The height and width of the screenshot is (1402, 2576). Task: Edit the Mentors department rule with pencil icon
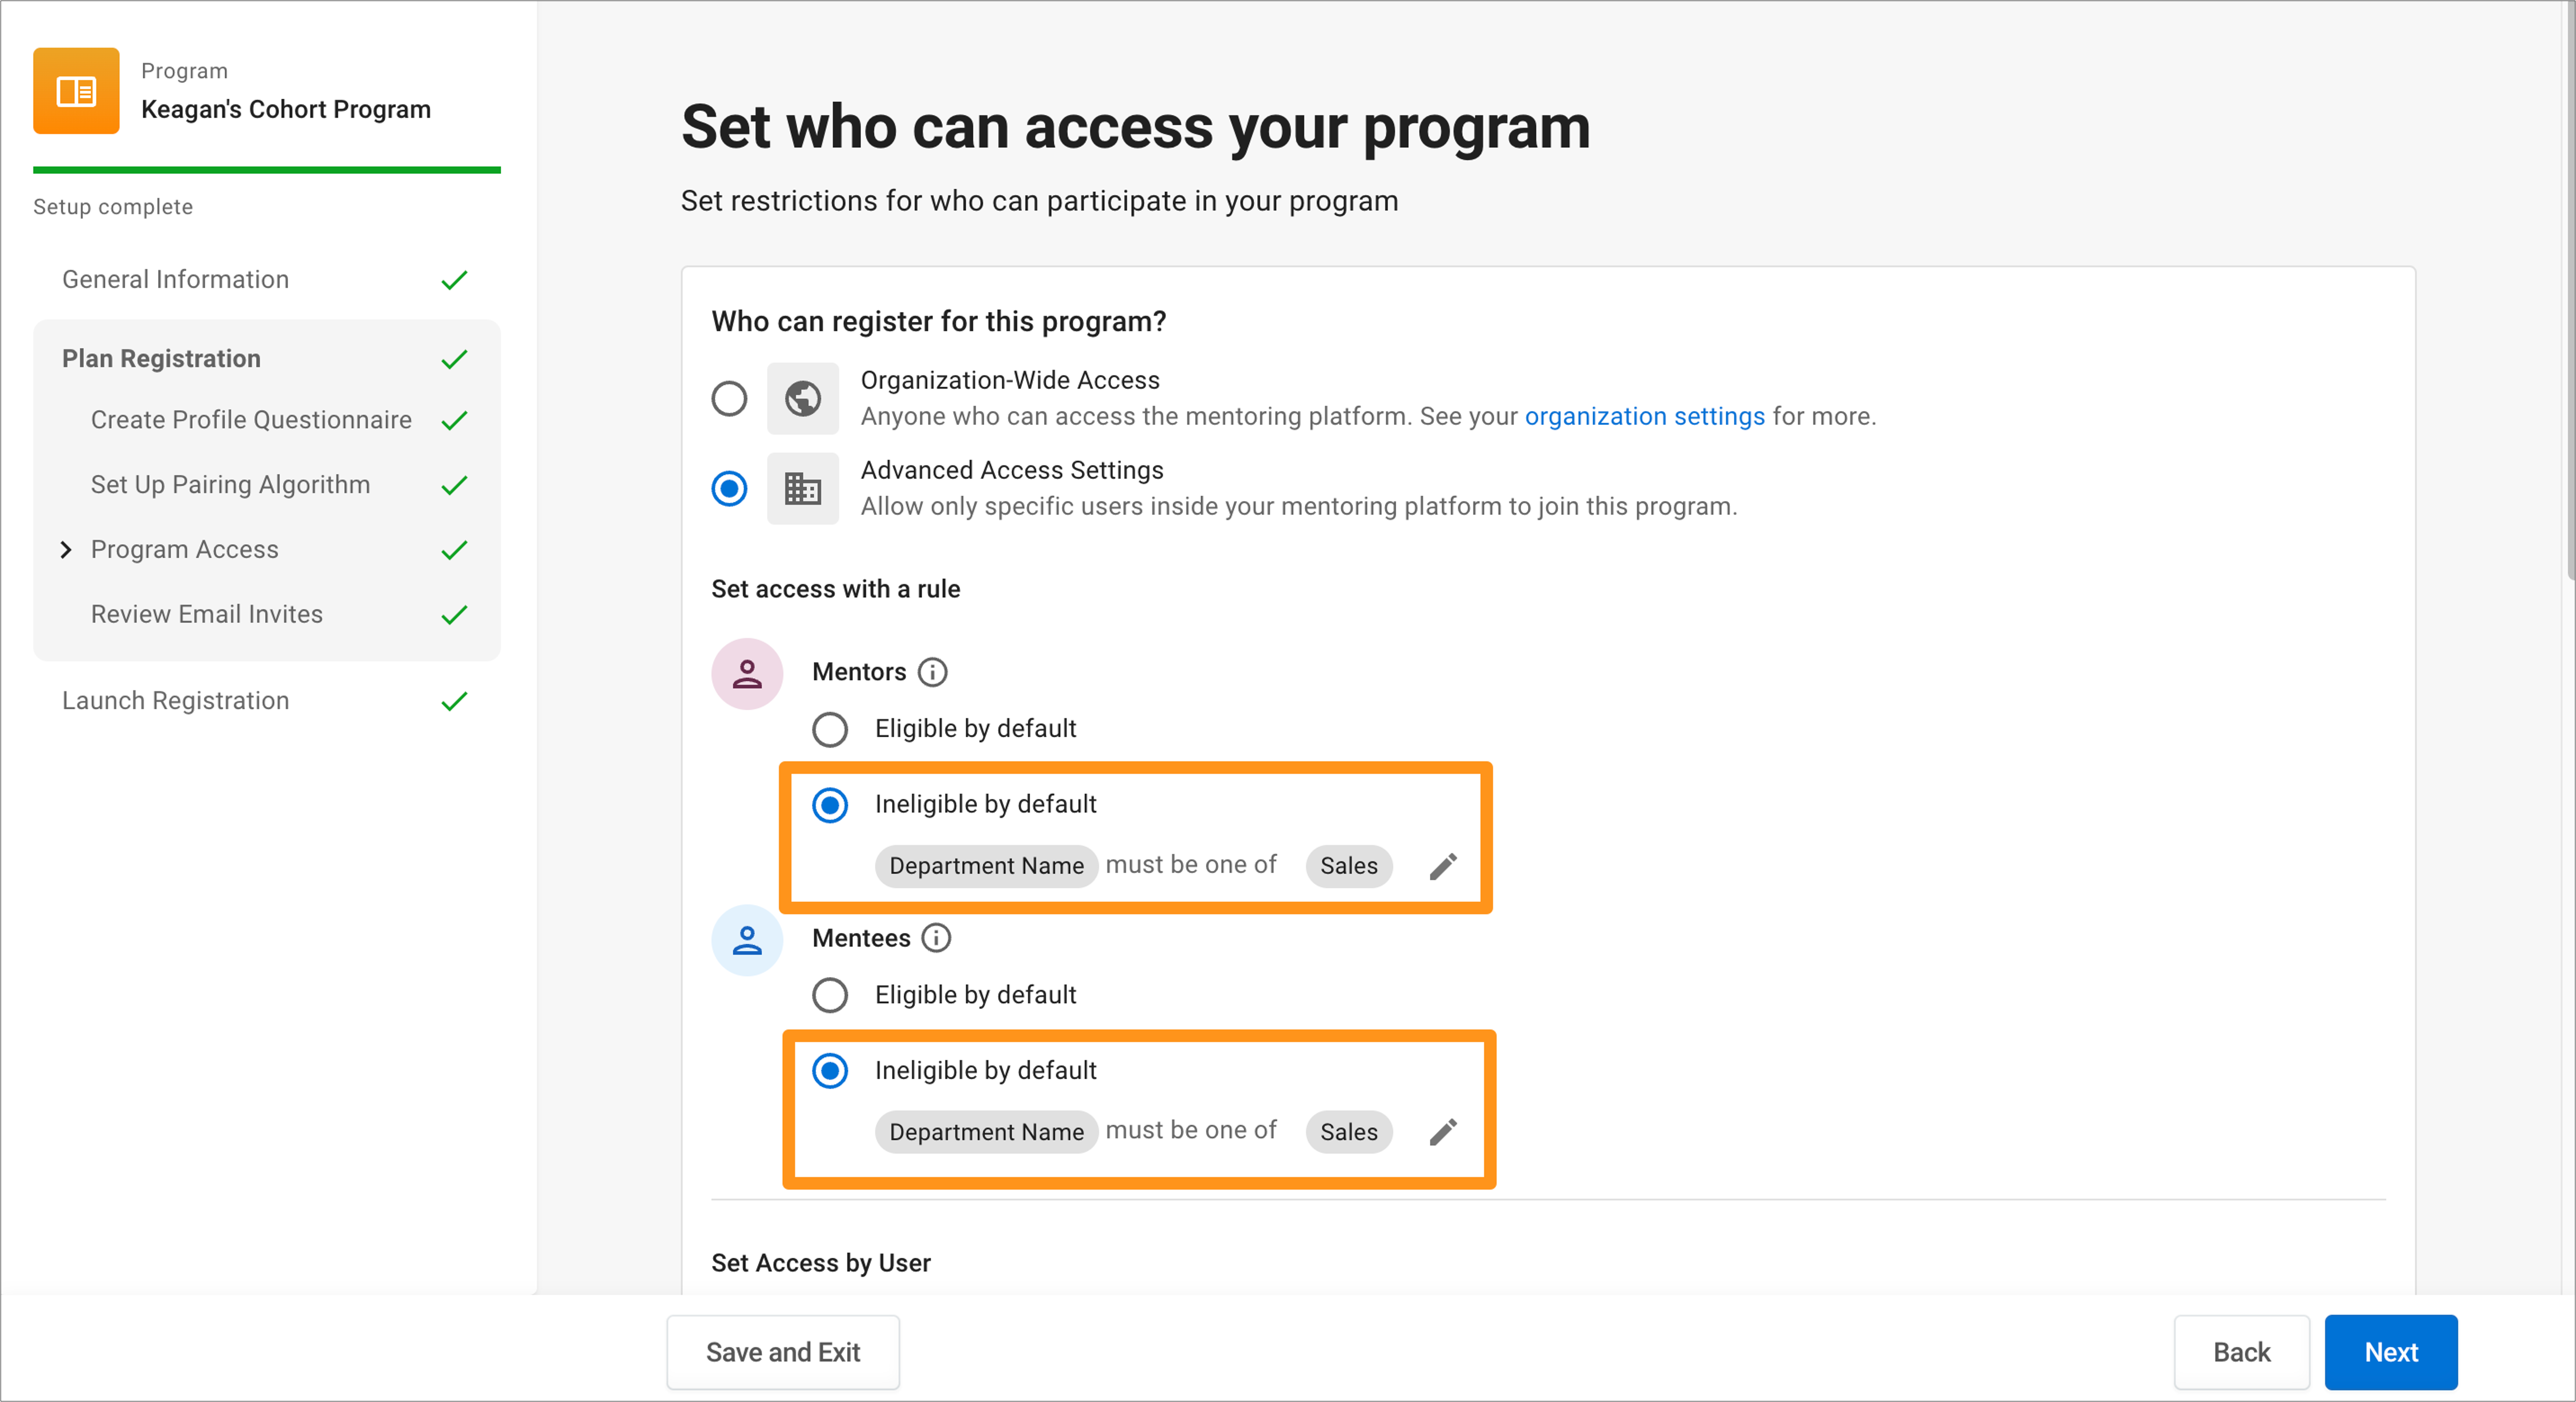coord(1443,865)
